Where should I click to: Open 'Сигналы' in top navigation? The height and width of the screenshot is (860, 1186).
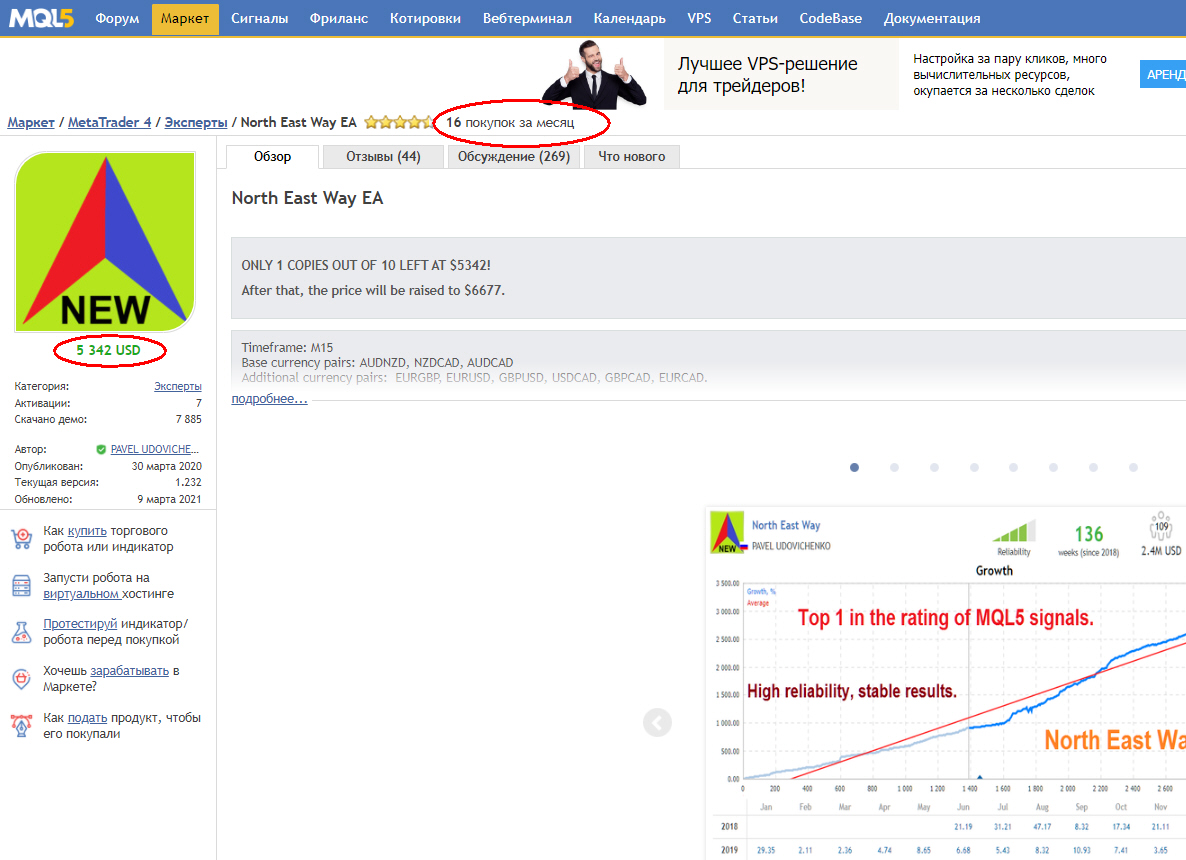tap(259, 18)
